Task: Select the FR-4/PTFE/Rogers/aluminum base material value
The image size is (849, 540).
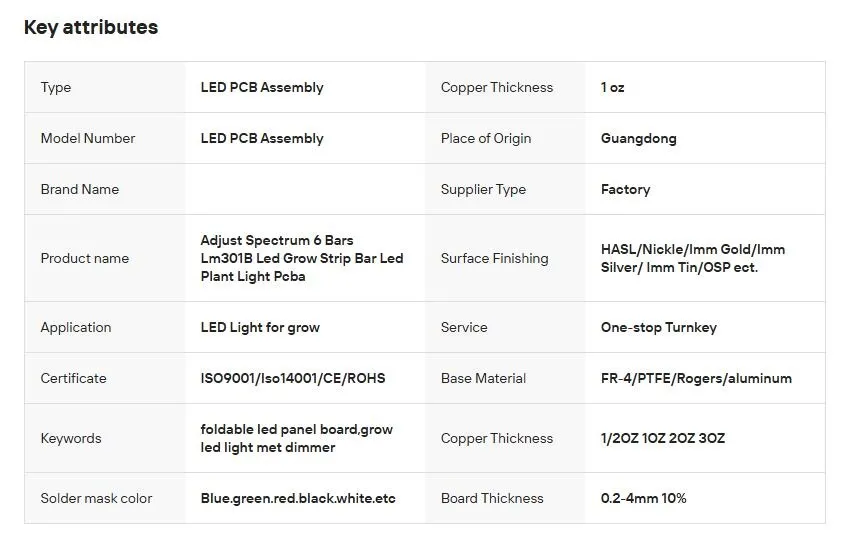Action: (x=696, y=378)
